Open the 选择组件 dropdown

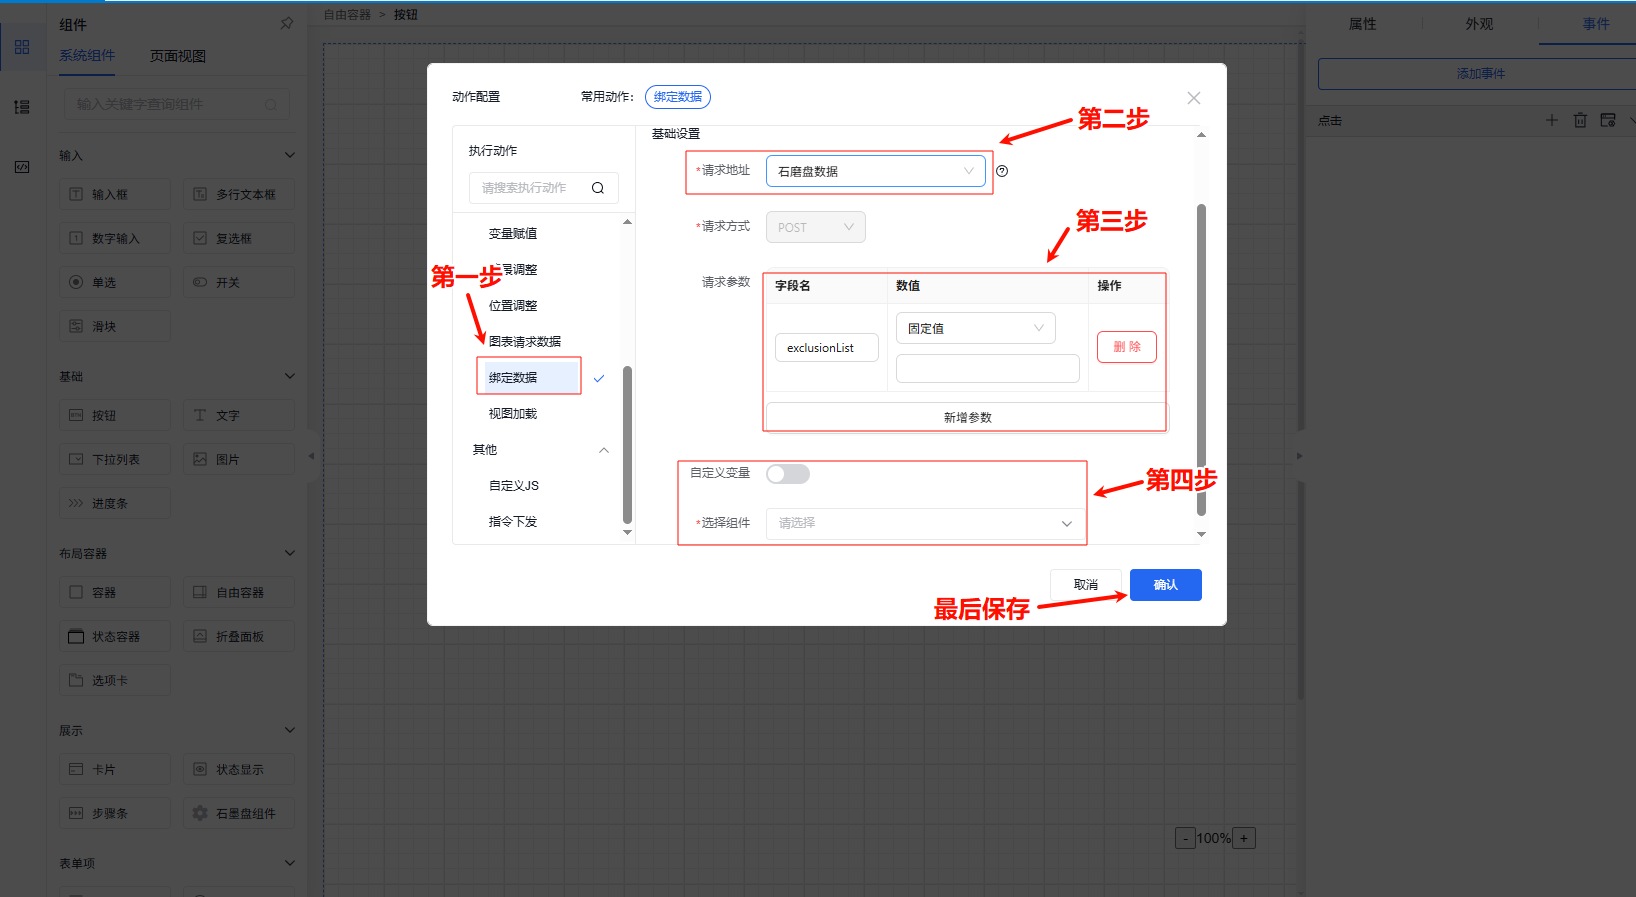925,523
